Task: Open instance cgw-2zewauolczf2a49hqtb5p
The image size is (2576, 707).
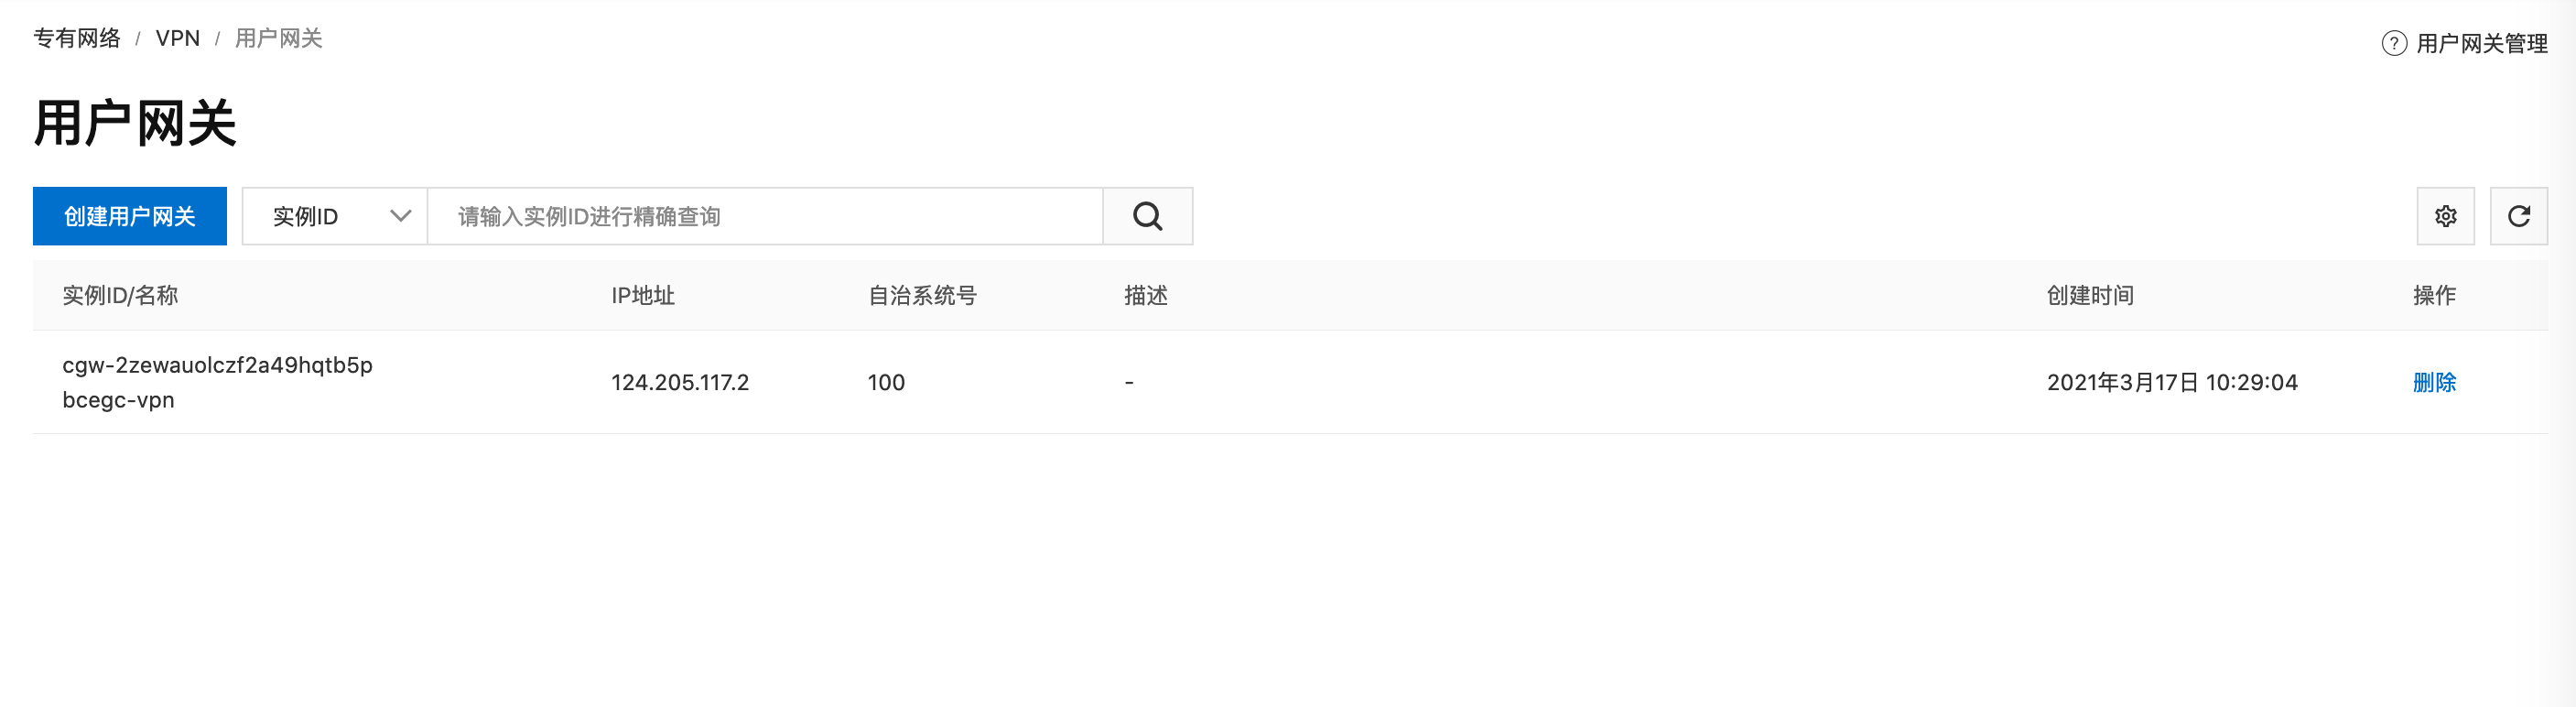Action: click(x=217, y=365)
